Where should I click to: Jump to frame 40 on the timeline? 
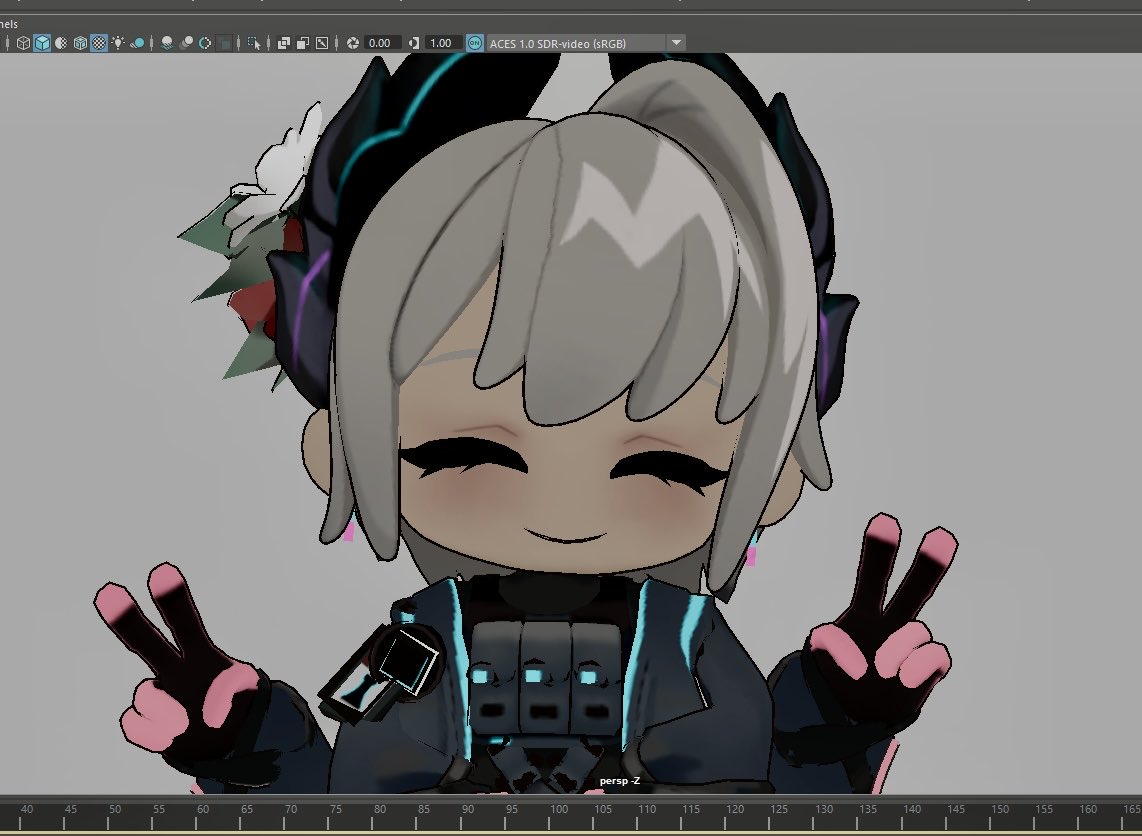27,809
